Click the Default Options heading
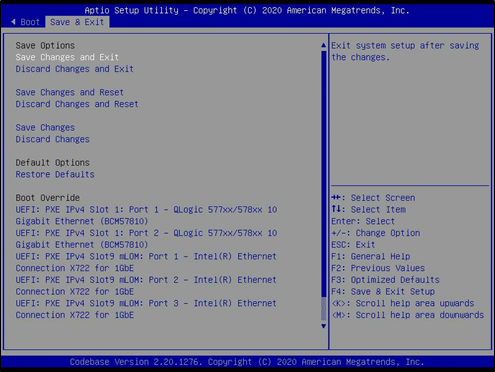495x372 pixels. [x=52, y=163]
